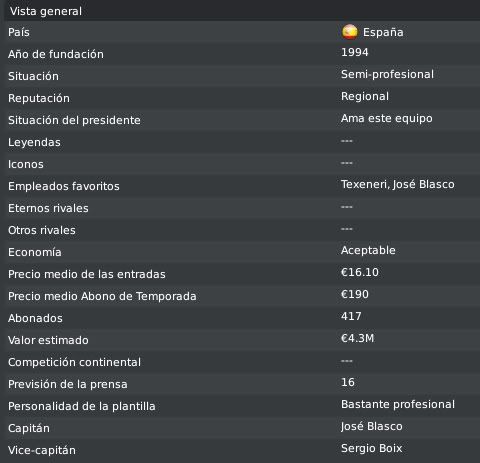
Task: Click the Spain flag icon
Action: 350,32
